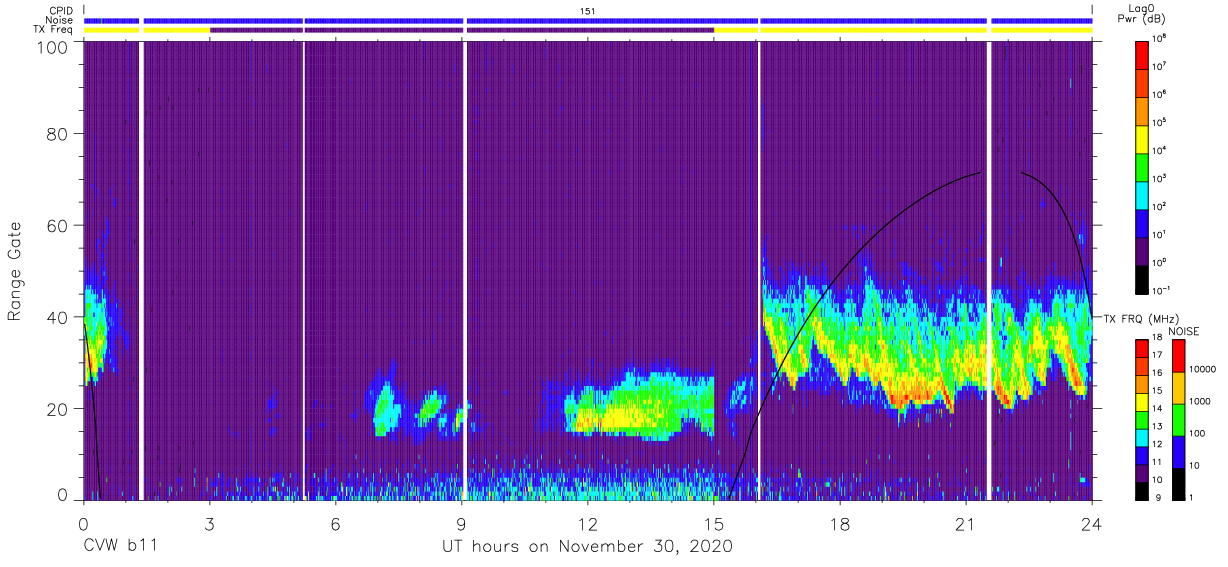Click the 'Range Gate' y-axis label
Image resolution: width=1228 pixels, height=567 pixels.
(15, 270)
